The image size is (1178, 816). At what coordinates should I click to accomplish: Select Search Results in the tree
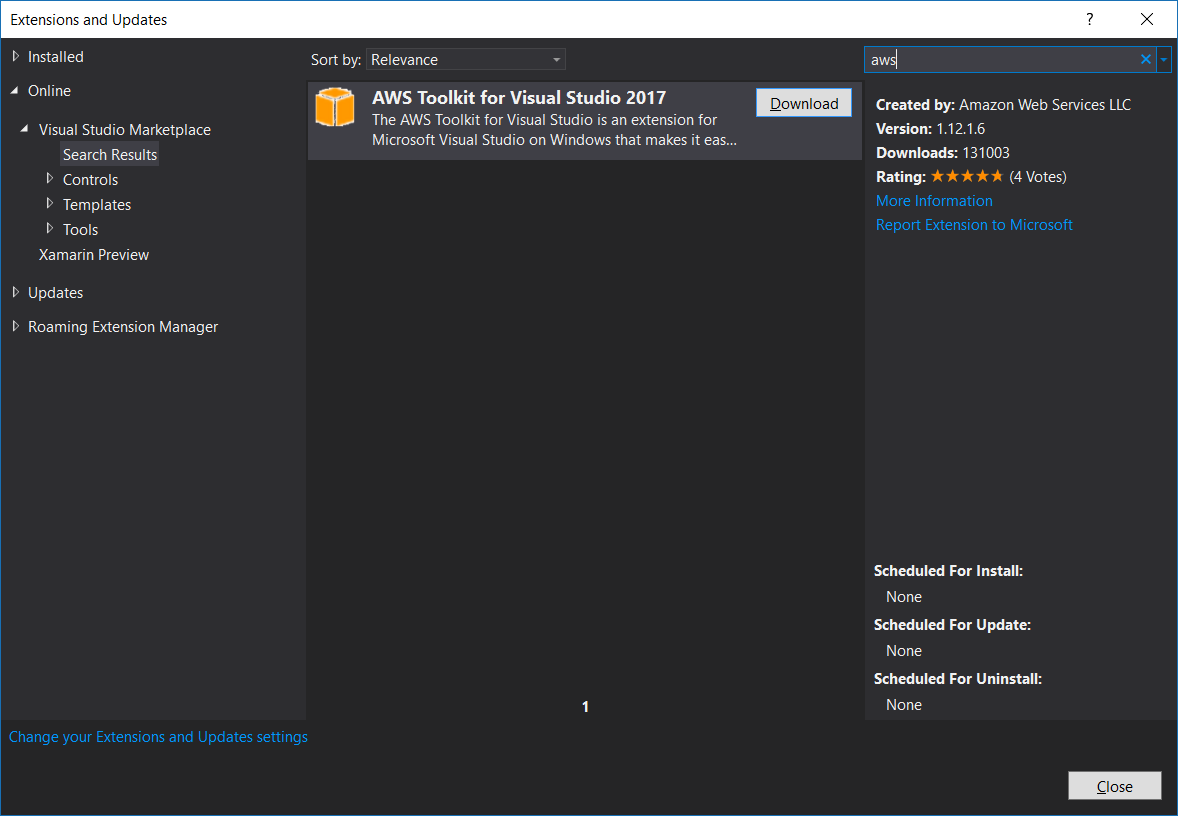pos(110,155)
